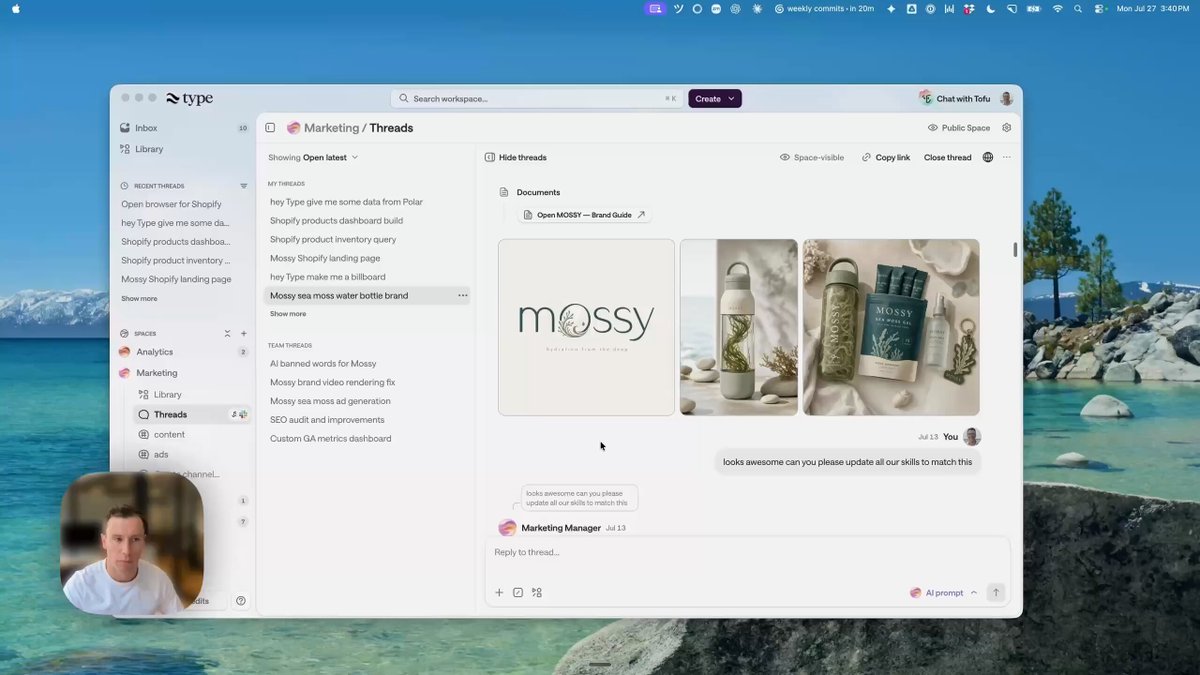The image size is (1200, 675).
Task: Click the library shapes icon in reply box
Action: point(537,593)
